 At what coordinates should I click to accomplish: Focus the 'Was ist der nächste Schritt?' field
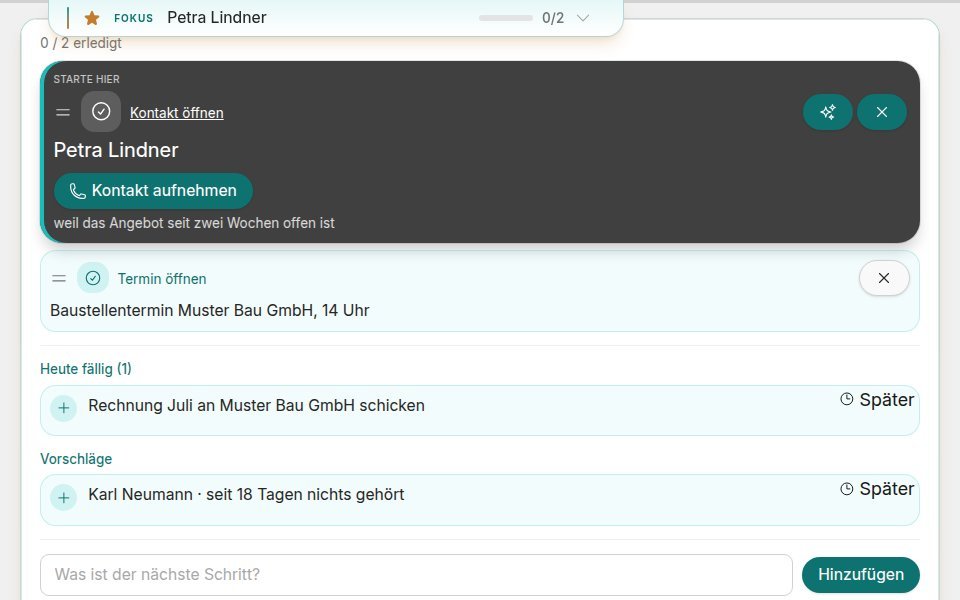pyautogui.click(x=416, y=574)
